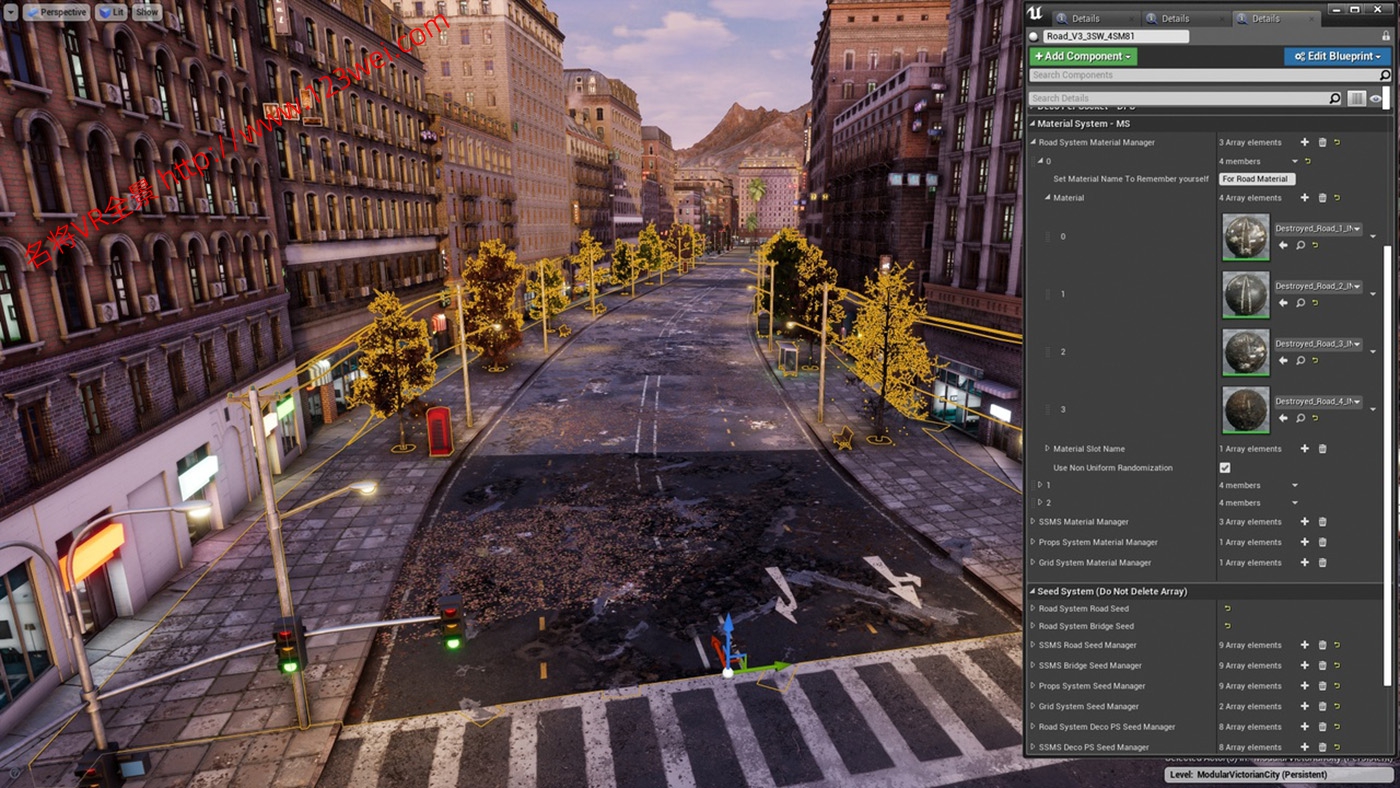Uncheck Use Non Uniform Randomization
Screen dimensions: 1400x788
coord(1225,467)
